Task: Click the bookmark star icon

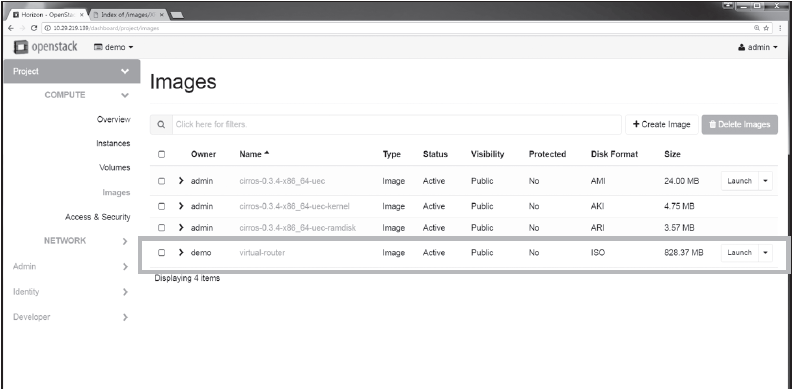Action: pyautogui.click(x=766, y=28)
